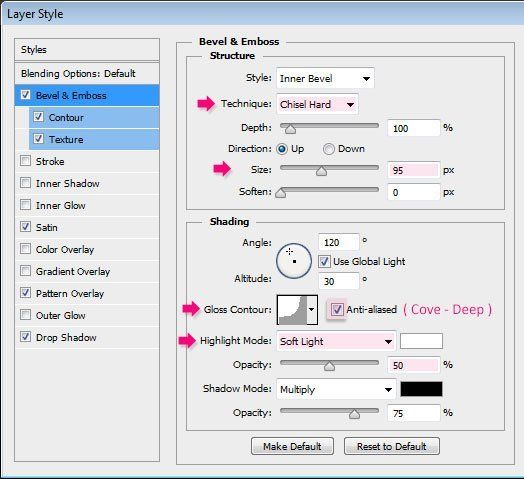Open the Drop Shadow style settings
This screenshot has width=524, height=479.
87,338
